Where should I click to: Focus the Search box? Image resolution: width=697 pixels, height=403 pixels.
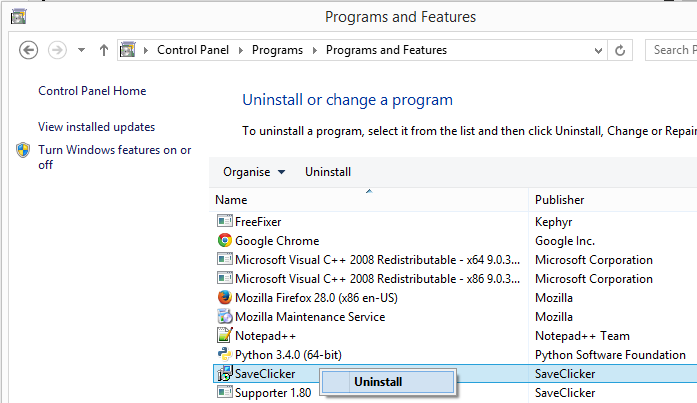[671, 50]
